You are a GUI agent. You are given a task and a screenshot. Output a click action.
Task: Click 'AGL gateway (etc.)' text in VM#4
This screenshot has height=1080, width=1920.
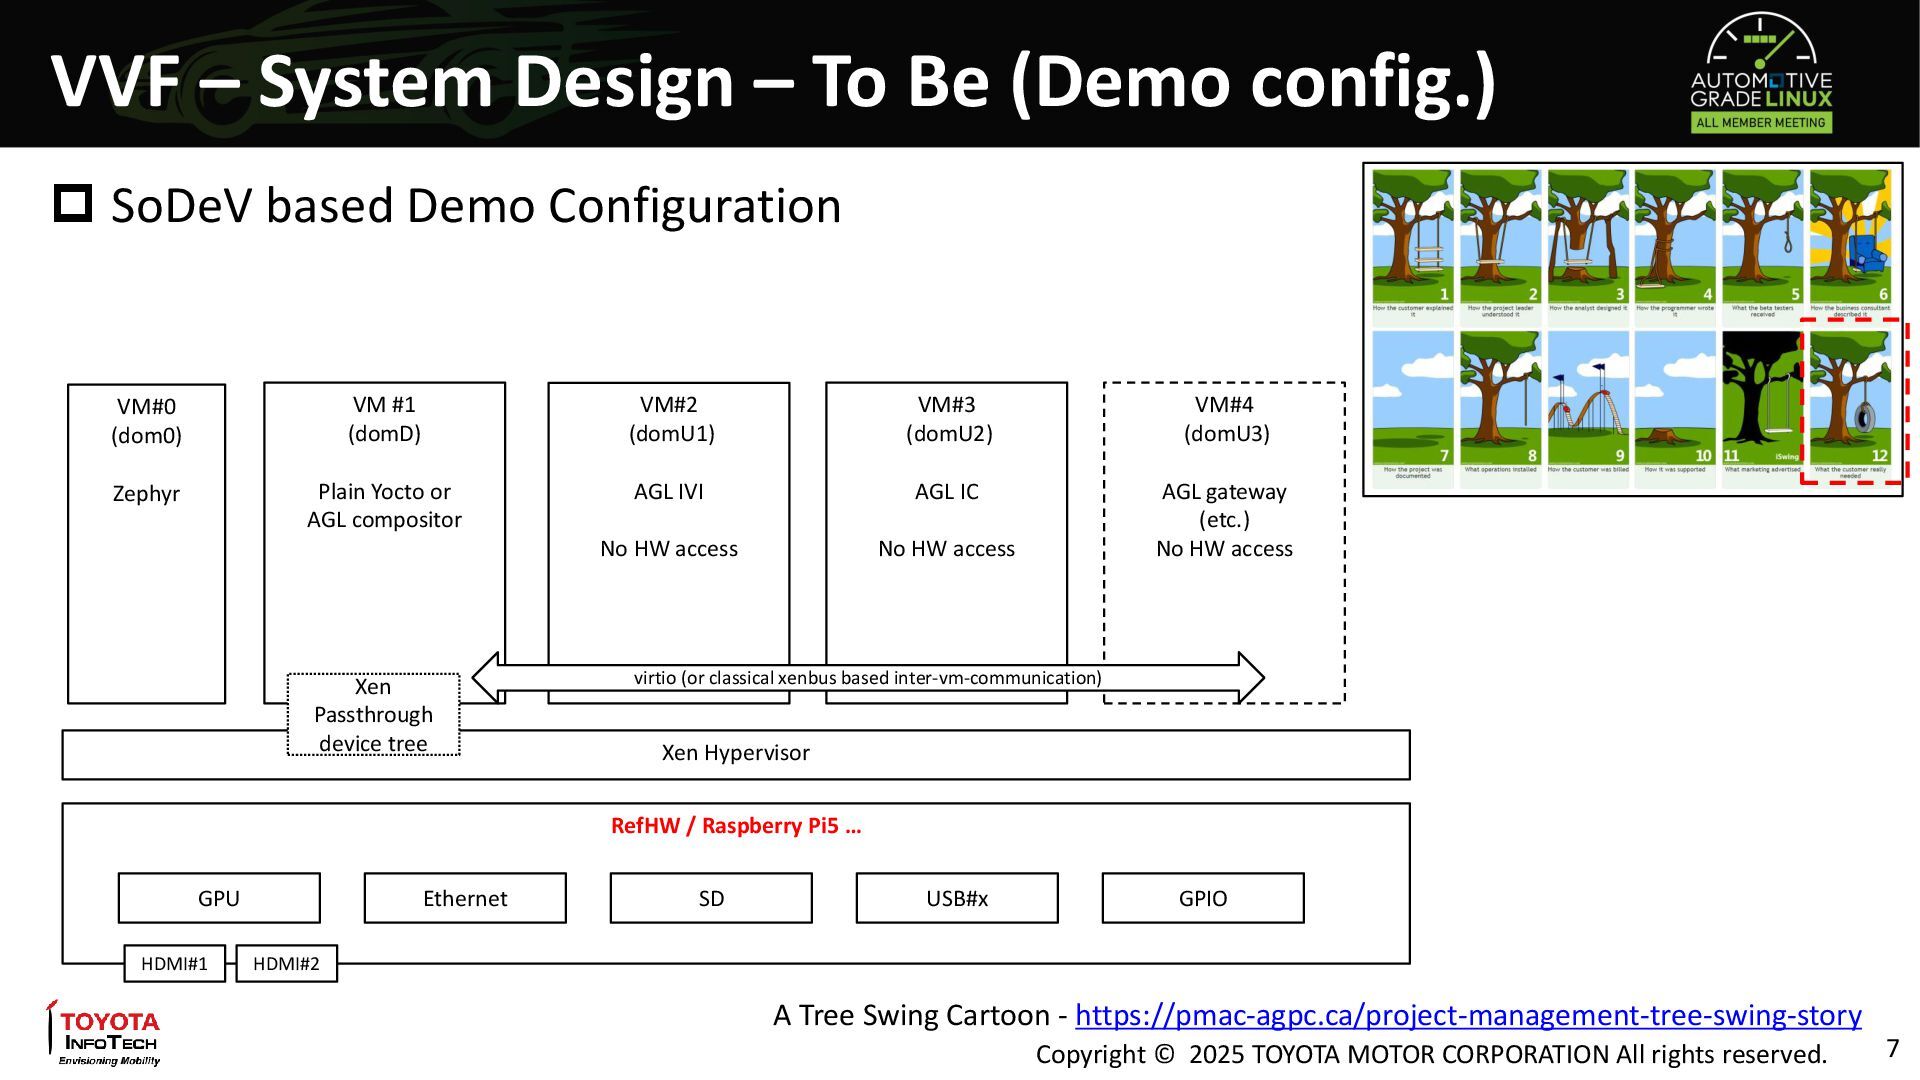coord(1224,505)
